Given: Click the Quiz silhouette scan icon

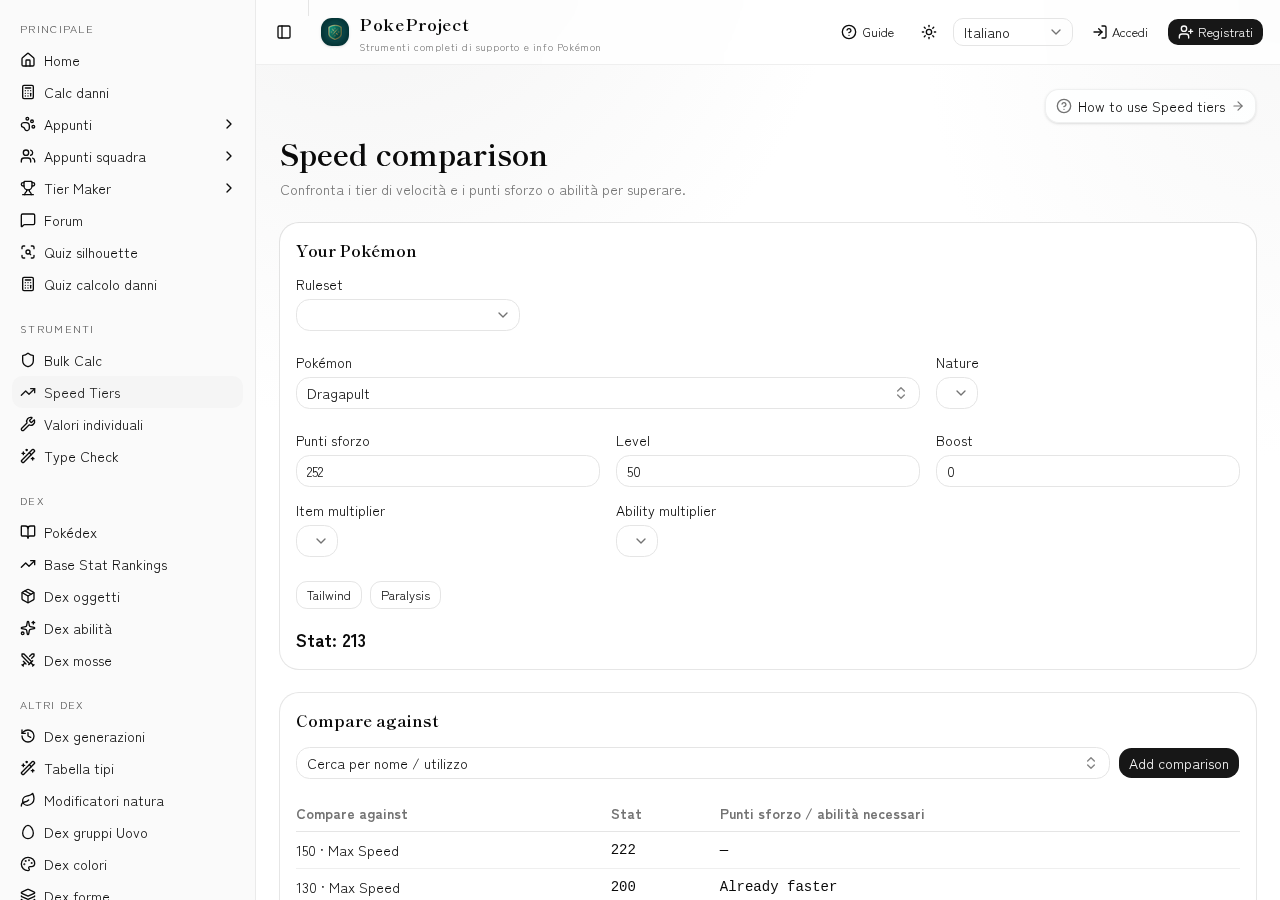Looking at the screenshot, I should pos(28,253).
